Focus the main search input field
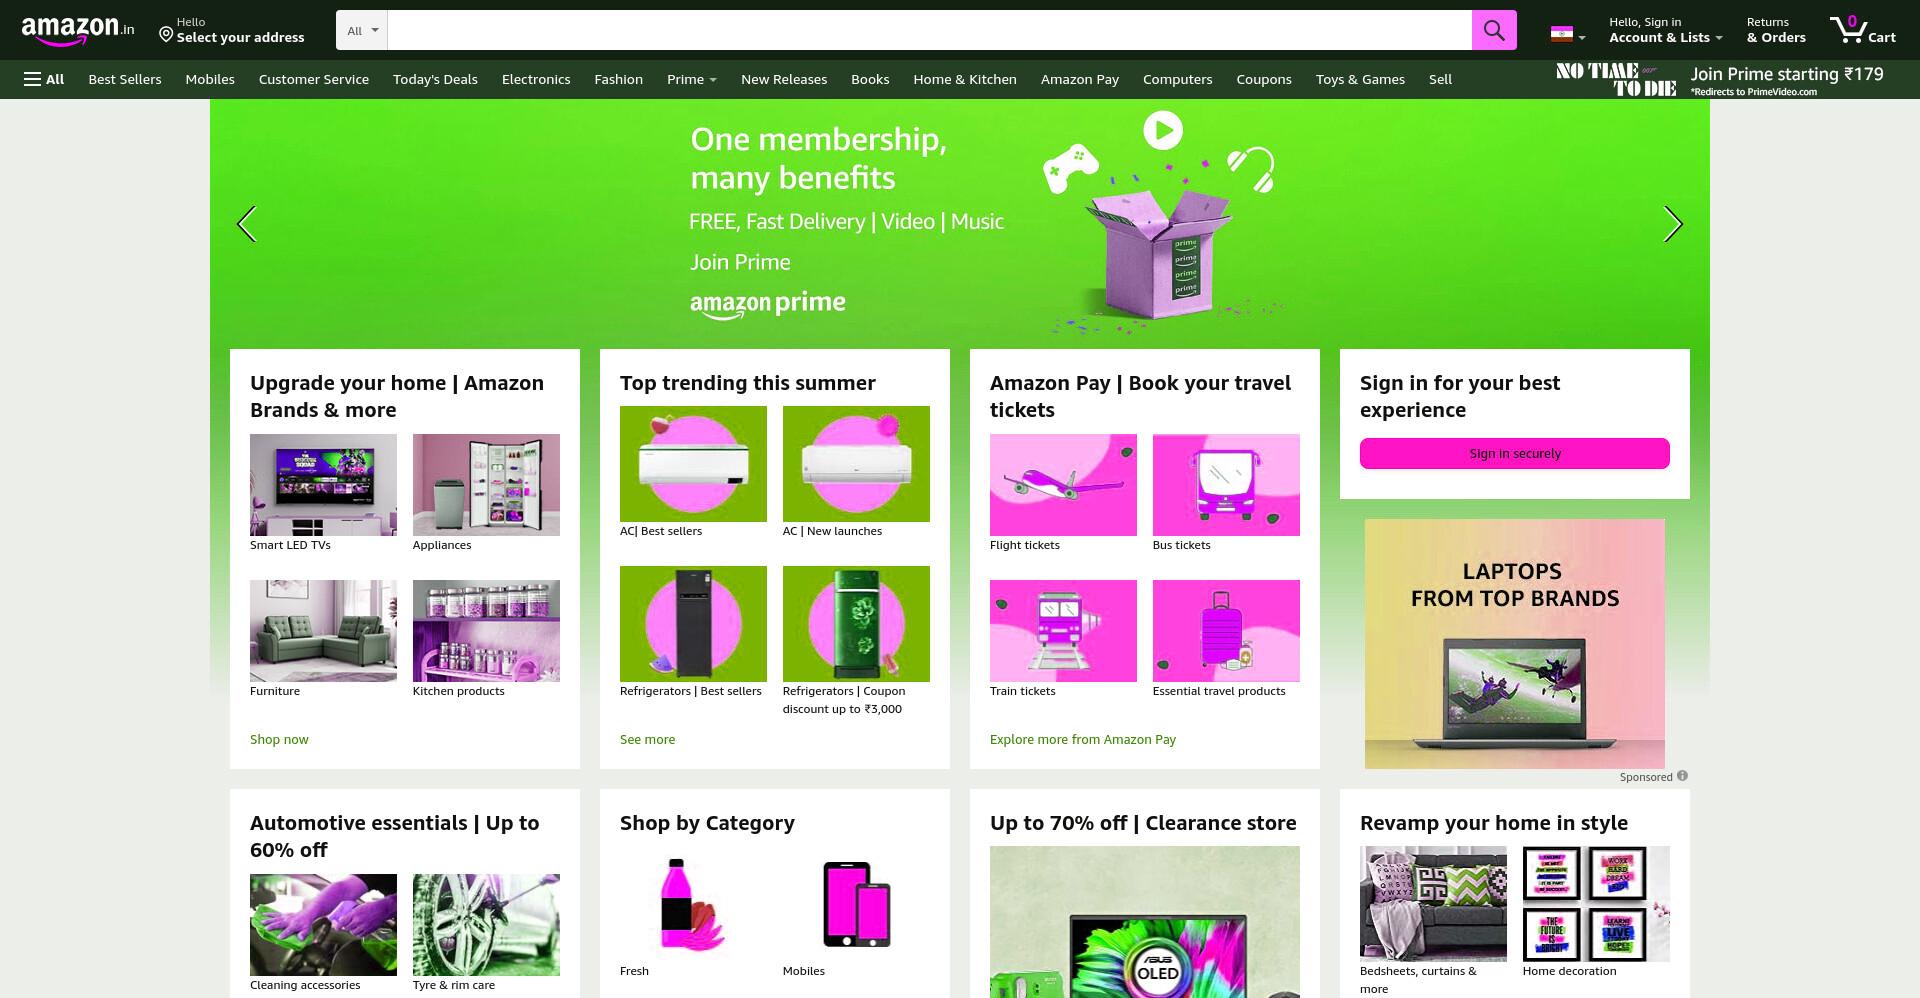This screenshot has width=1920, height=998. coord(929,30)
